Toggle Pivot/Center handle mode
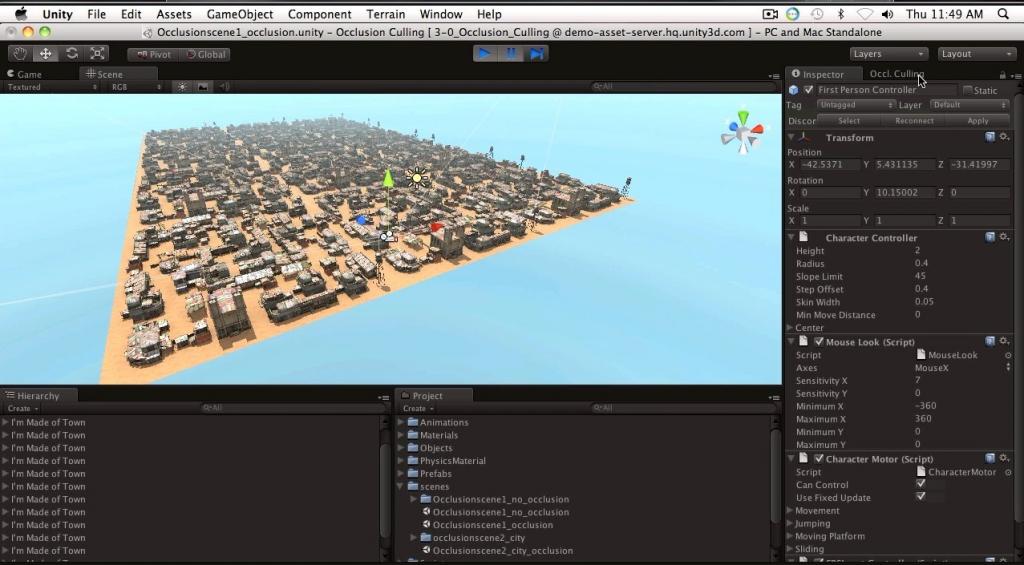The width and height of the screenshot is (1024, 565). click(x=153, y=54)
